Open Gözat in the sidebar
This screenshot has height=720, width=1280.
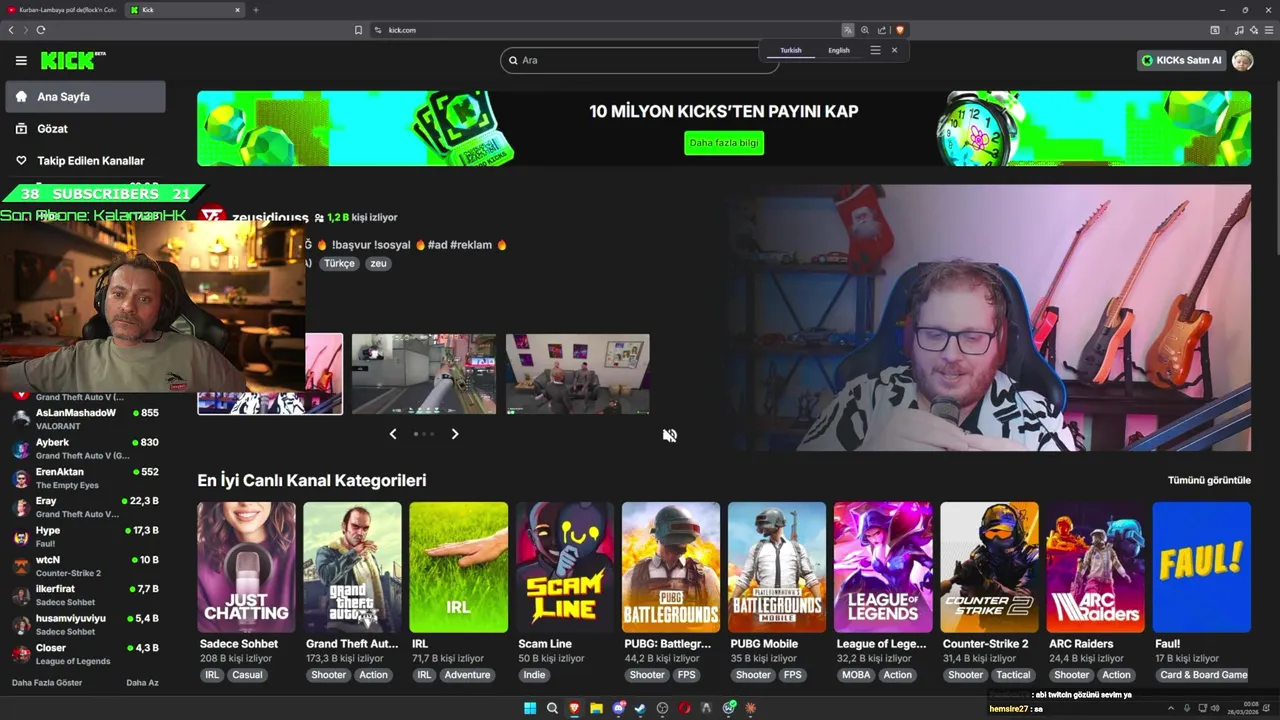85,129
